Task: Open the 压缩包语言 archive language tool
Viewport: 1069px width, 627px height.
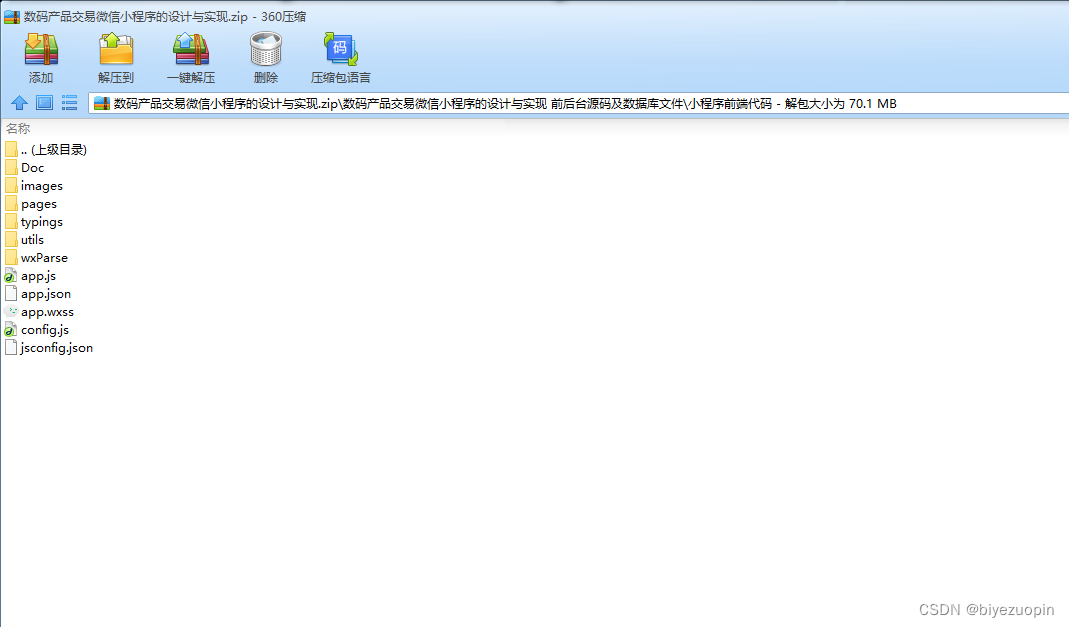Action: point(340,49)
